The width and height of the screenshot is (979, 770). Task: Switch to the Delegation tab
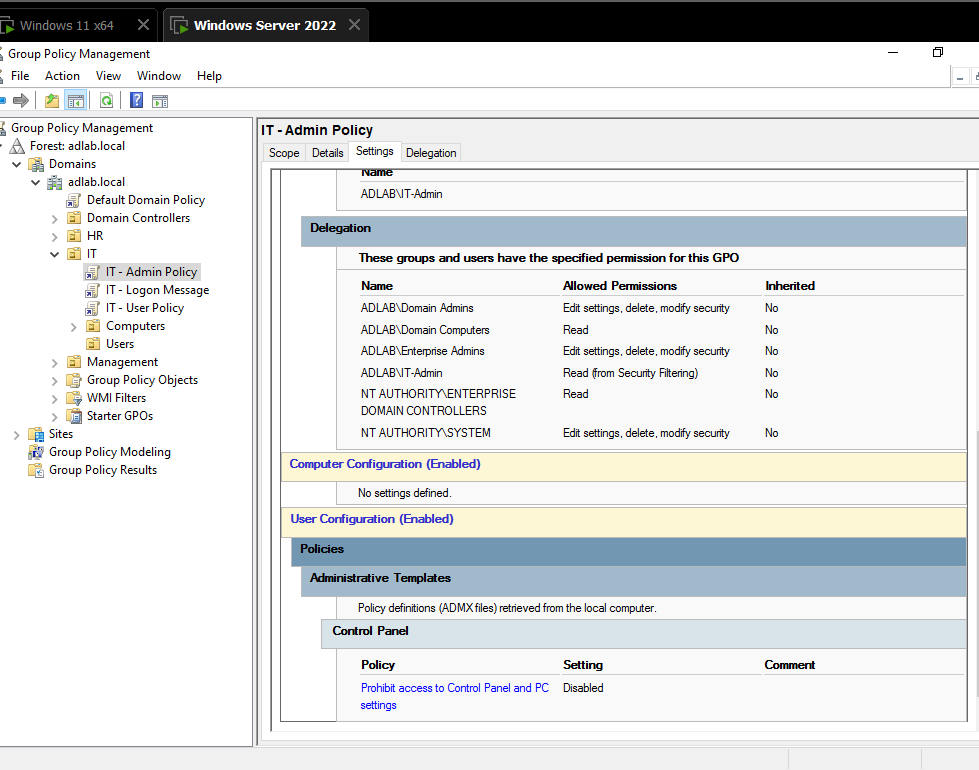coord(431,153)
